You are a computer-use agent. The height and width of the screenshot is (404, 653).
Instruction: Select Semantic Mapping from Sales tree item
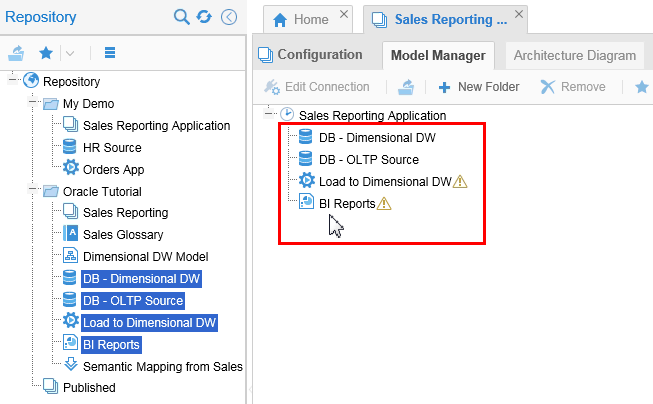point(162,366)
